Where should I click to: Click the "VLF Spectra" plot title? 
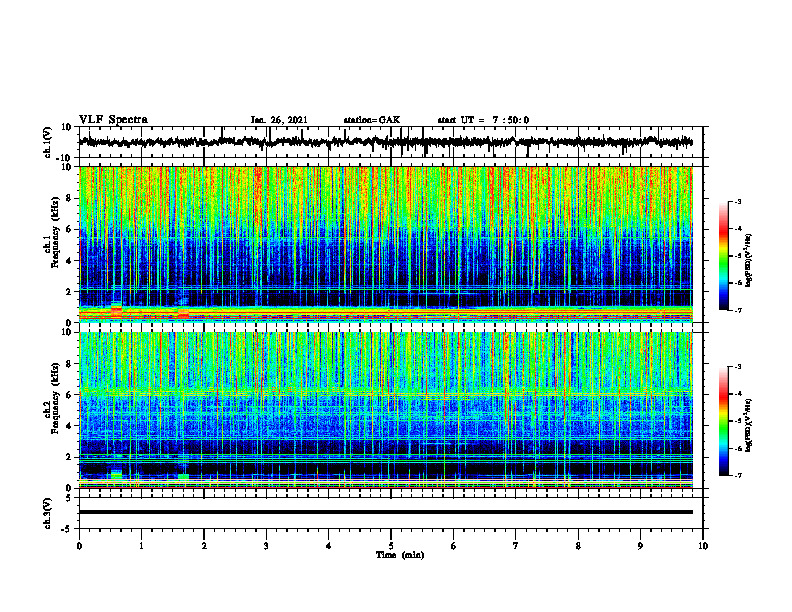[113, 120]
